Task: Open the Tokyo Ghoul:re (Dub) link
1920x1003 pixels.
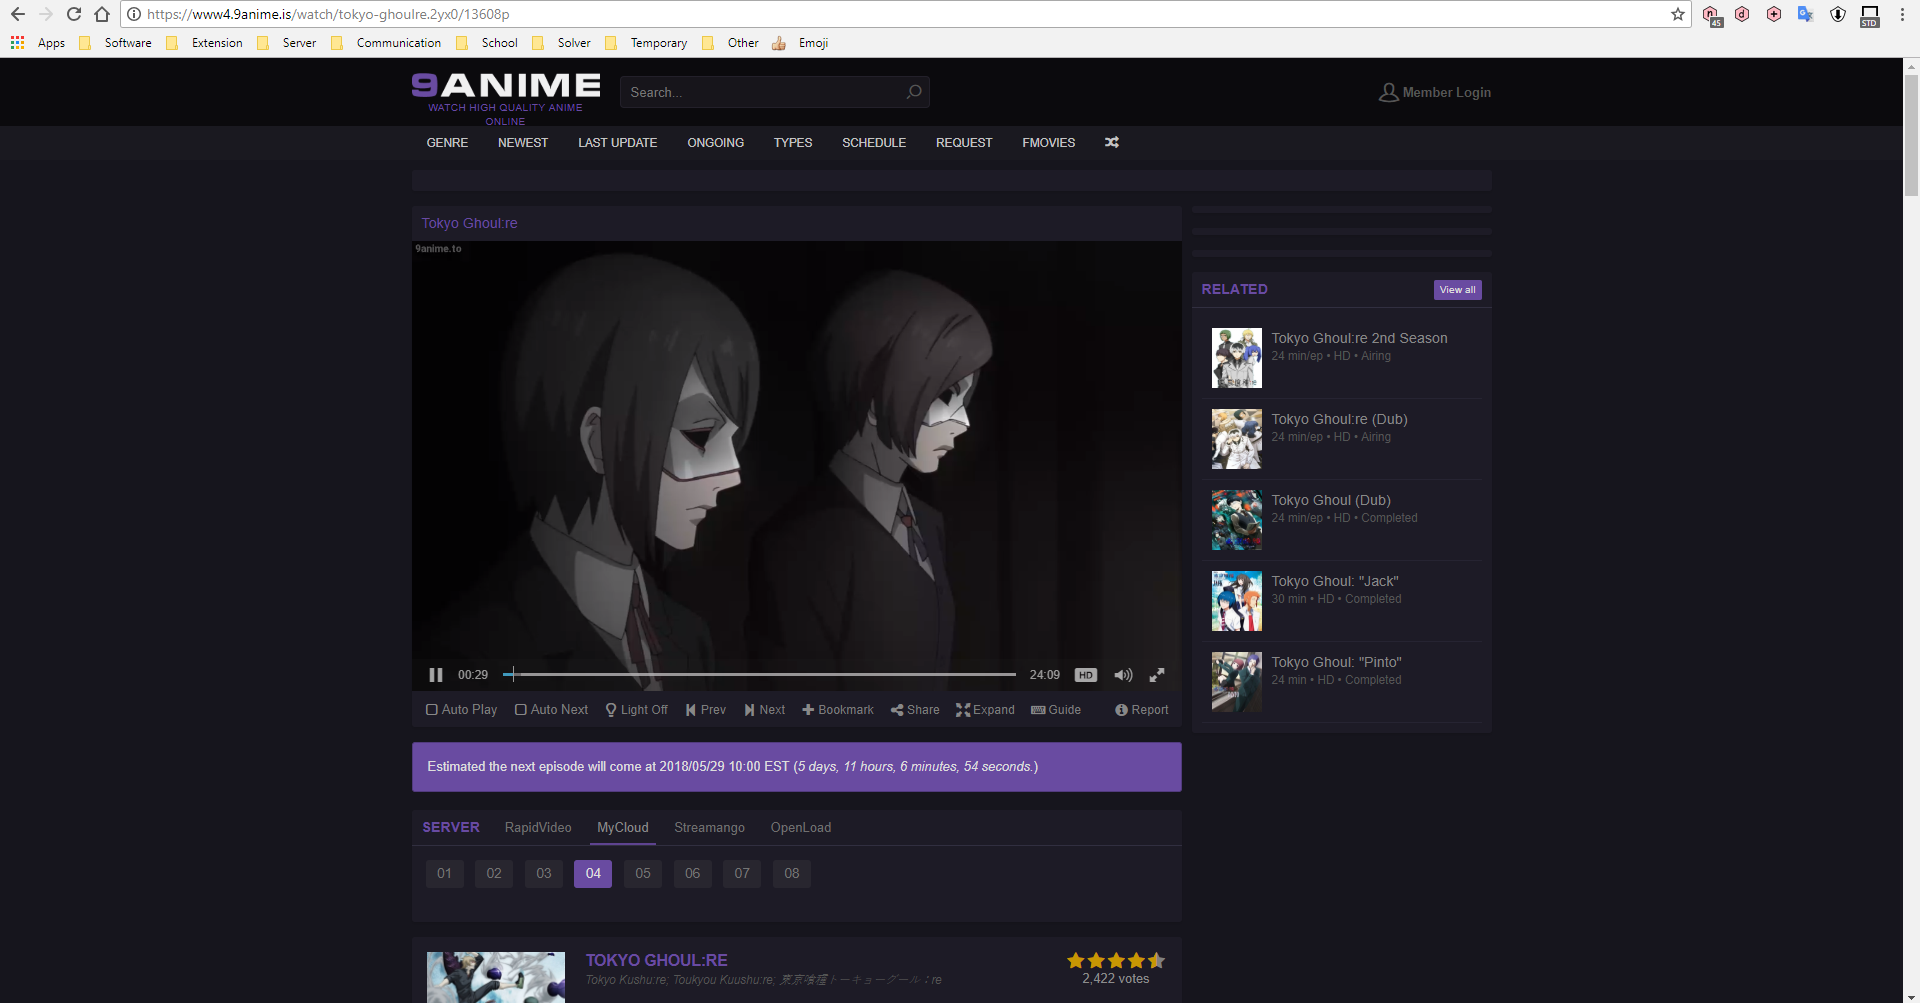Action: point(1339,419)
